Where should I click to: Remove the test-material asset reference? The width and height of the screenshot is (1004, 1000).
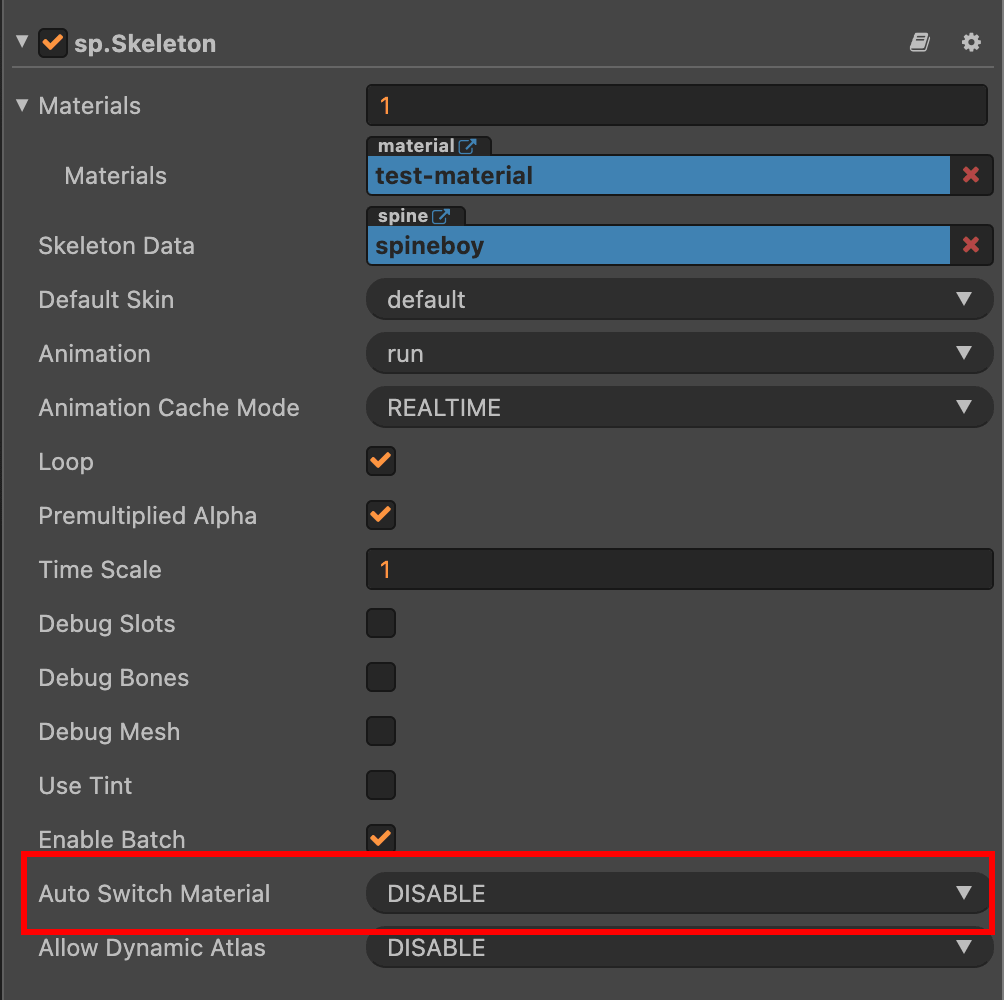pos(971,175)
